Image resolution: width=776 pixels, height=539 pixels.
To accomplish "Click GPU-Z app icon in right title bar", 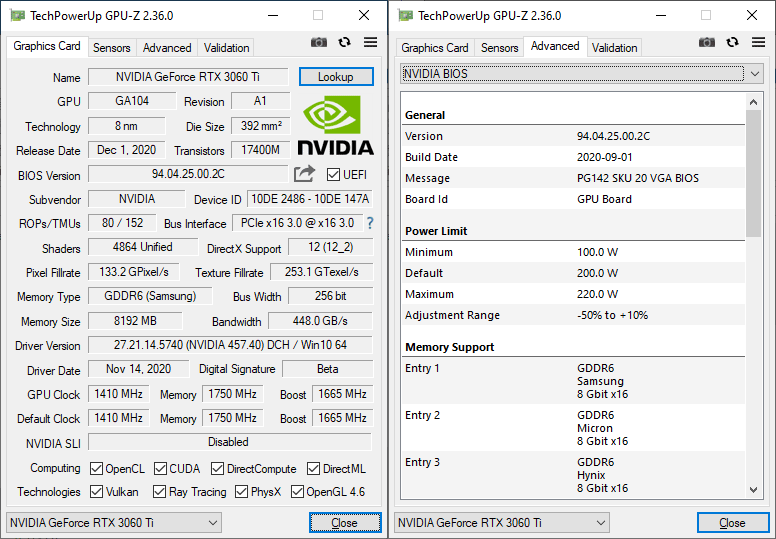I will 405,16.
